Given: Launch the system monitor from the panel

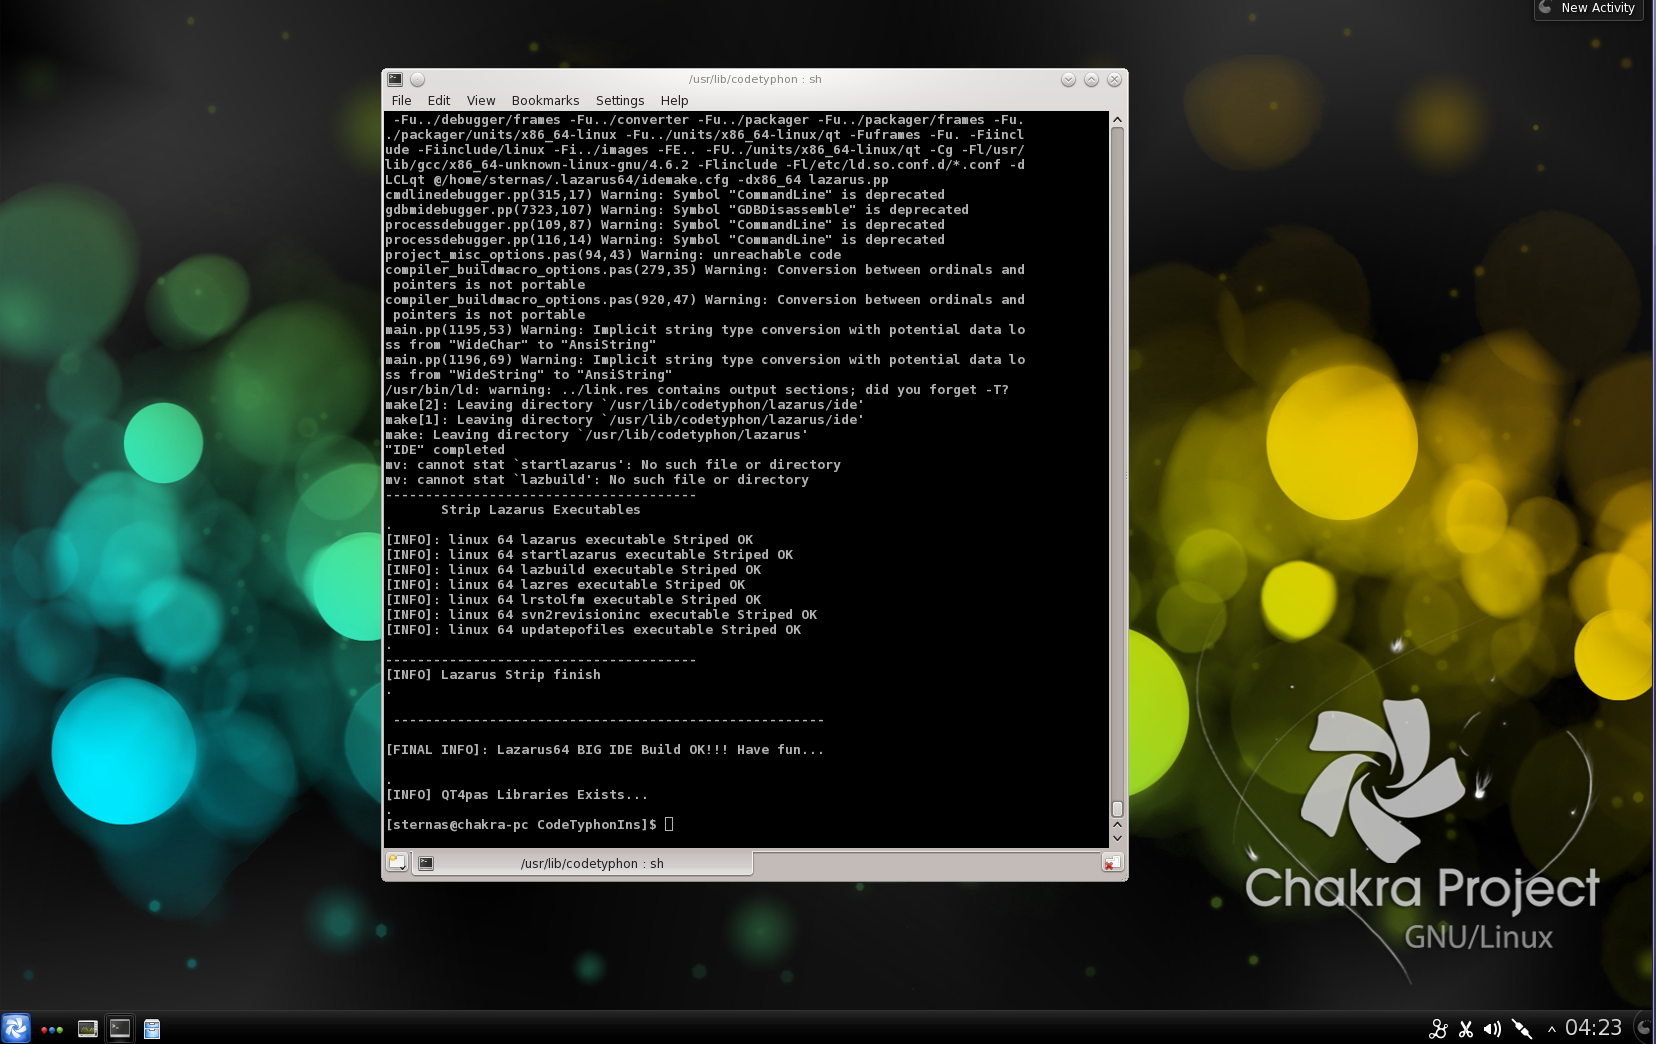Looking at the screenshot, I should [x=88, y=1028].
